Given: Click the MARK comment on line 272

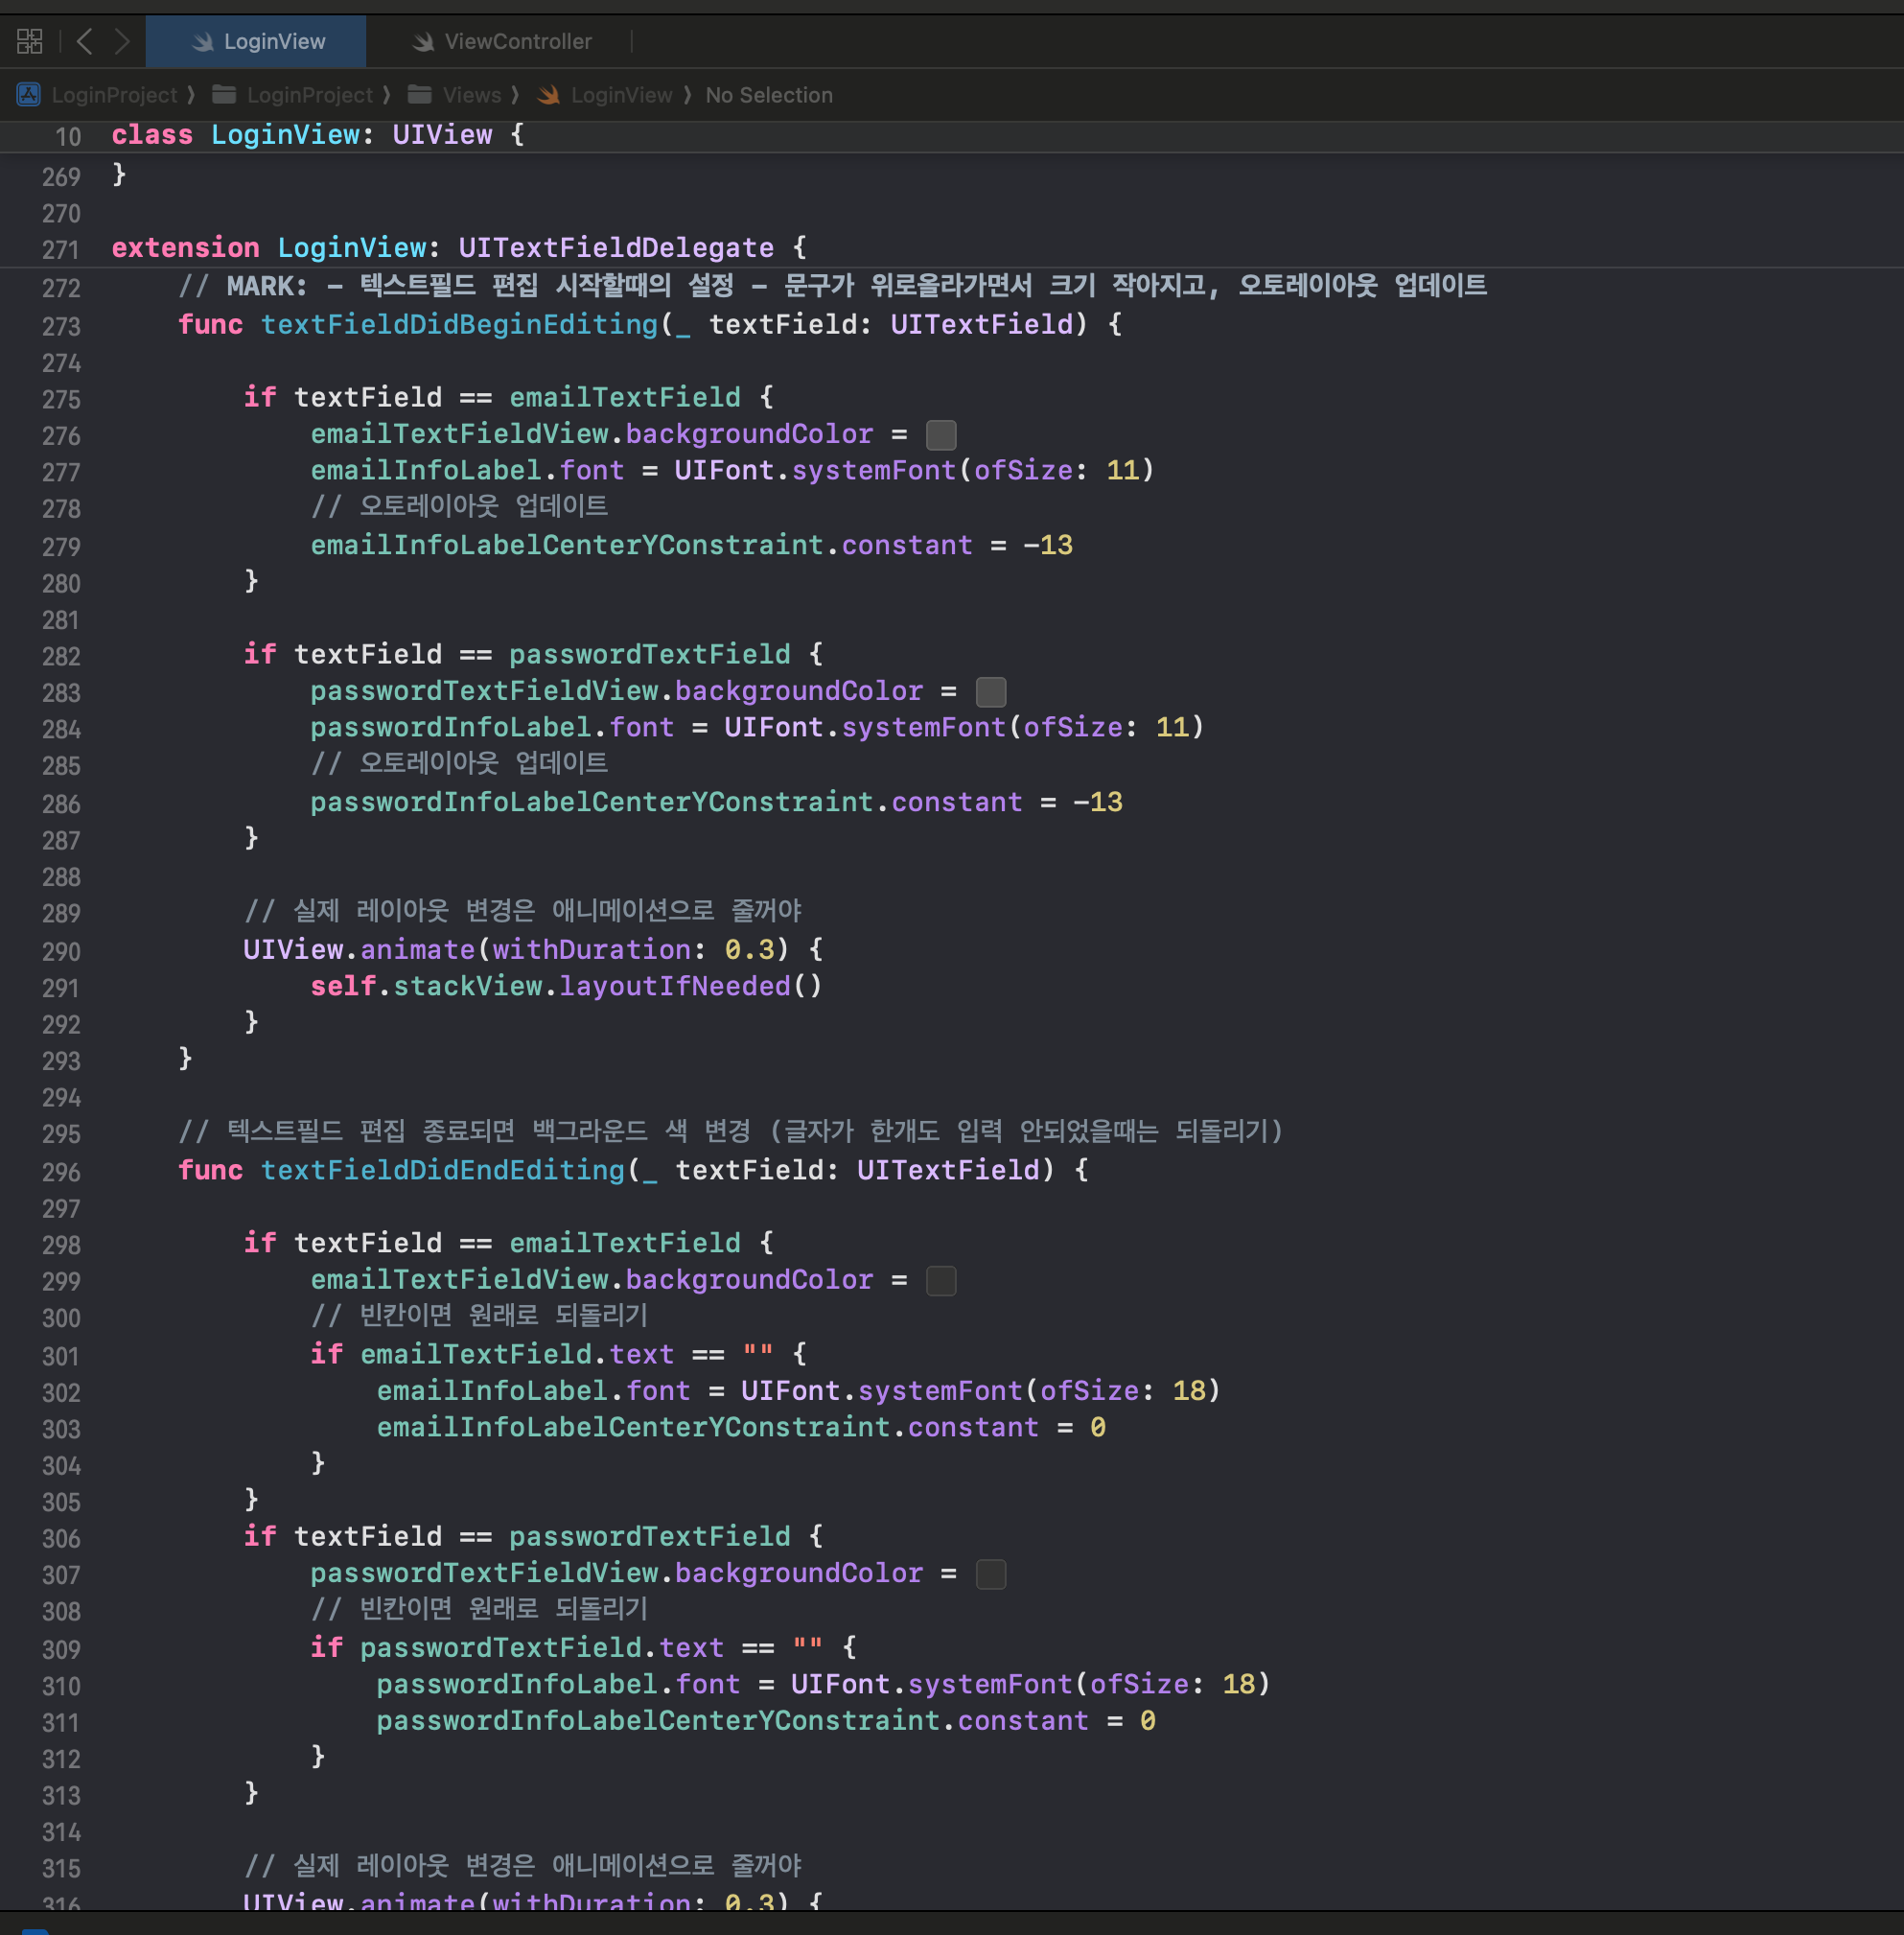Looking at the screenshot, I should tap(832, 286).
